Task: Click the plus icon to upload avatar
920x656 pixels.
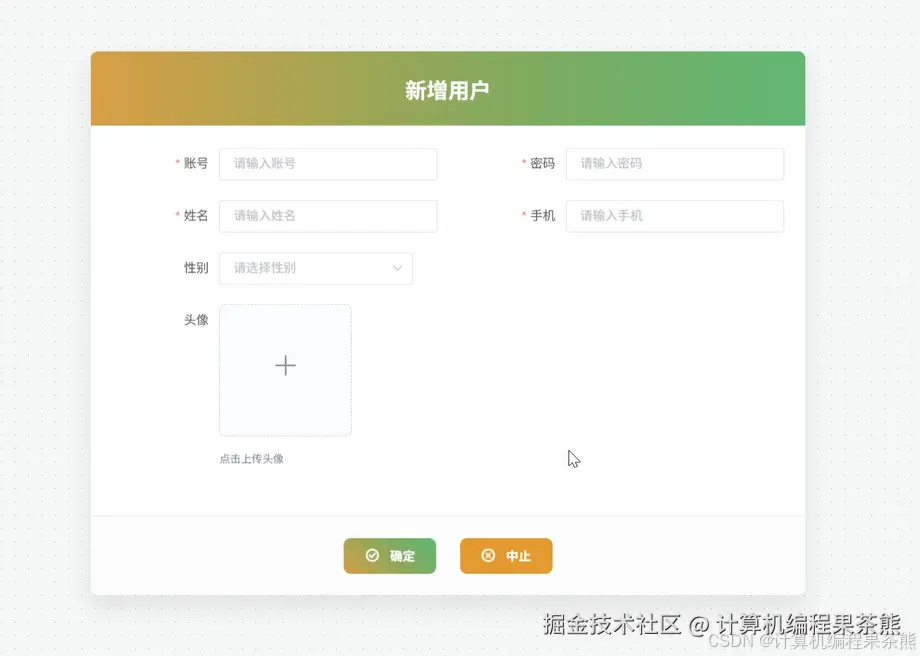Action: tap(285, 365)
